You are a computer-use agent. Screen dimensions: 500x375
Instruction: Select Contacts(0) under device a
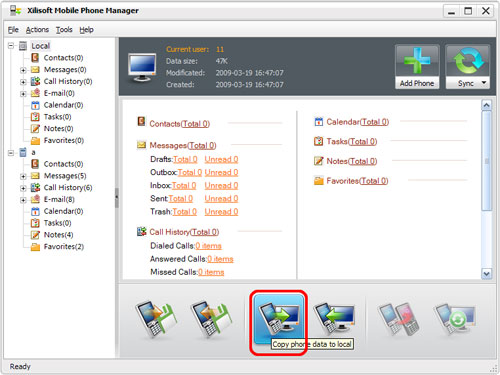[x=63, y=164]
